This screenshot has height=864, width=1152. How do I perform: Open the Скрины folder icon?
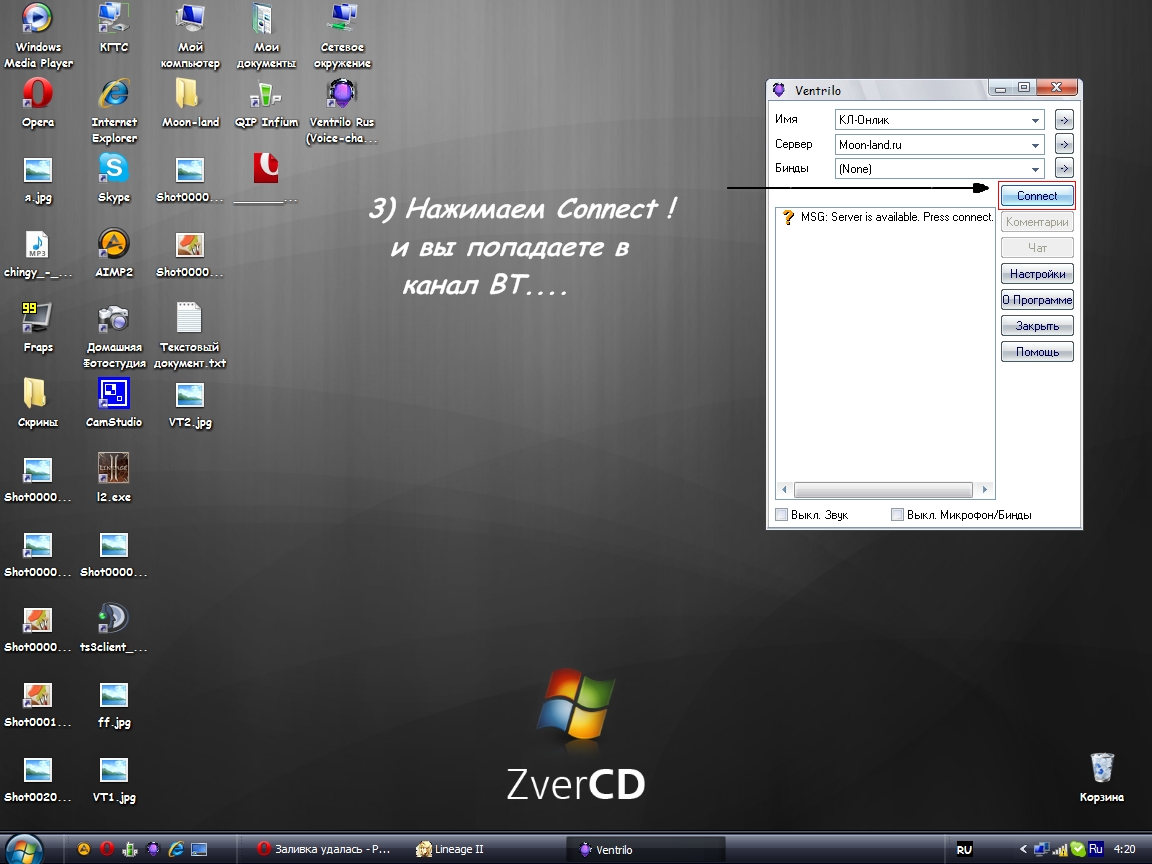coord(37,403)
